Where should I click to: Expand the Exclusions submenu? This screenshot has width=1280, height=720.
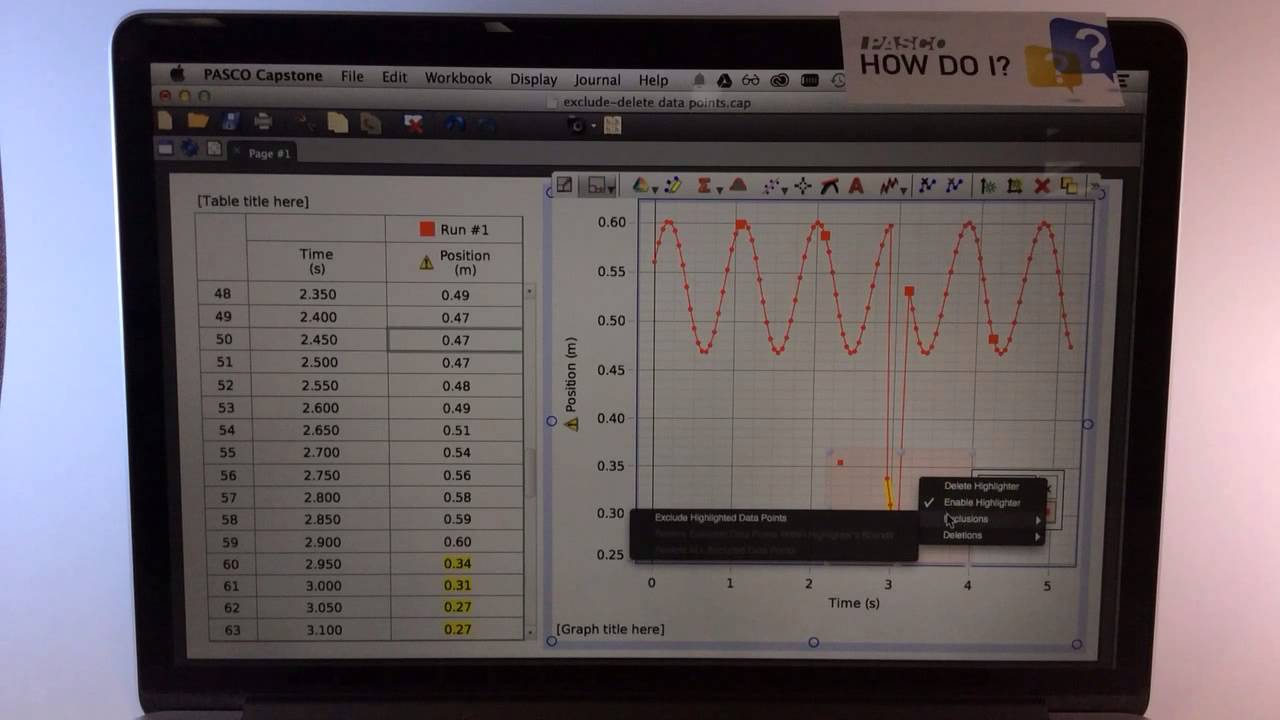983,519
